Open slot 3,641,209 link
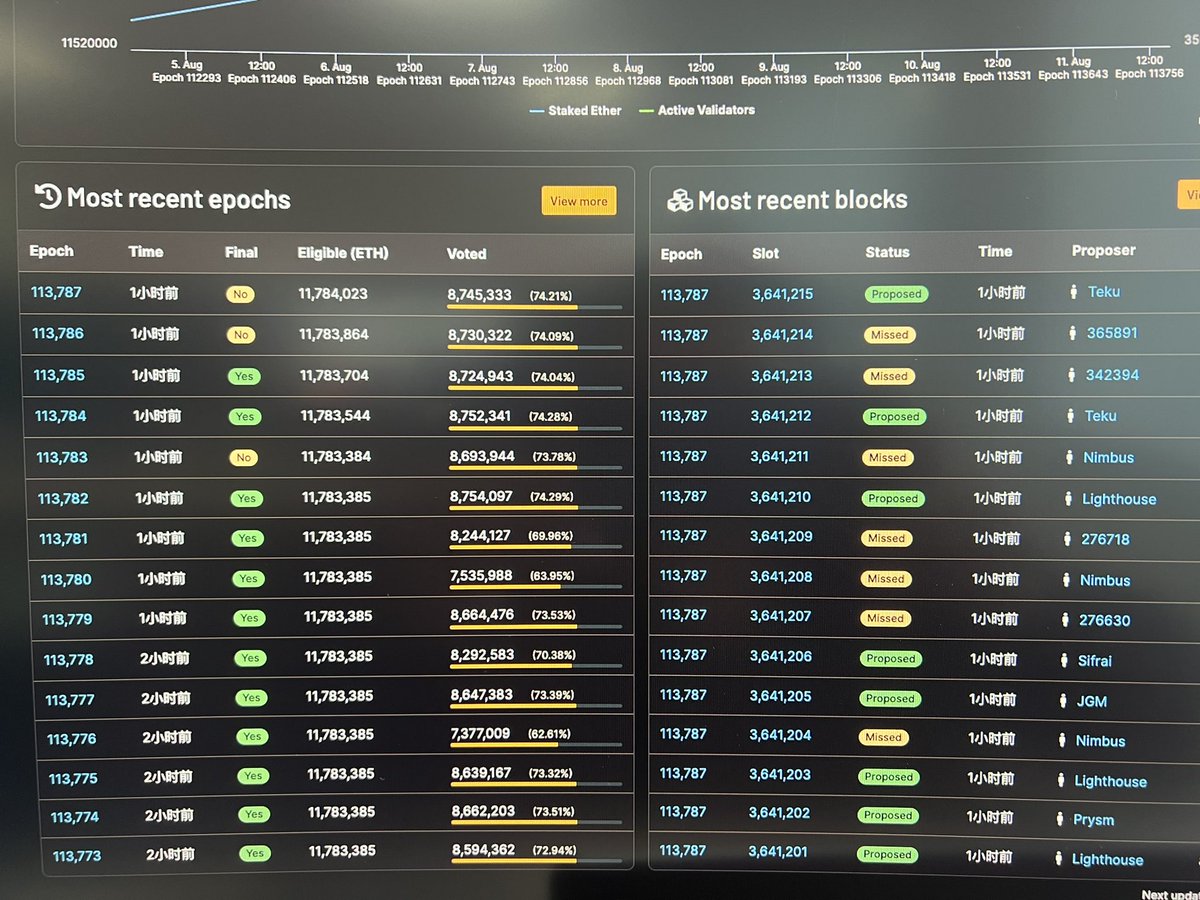1200x900 pixels. point(781,536)
